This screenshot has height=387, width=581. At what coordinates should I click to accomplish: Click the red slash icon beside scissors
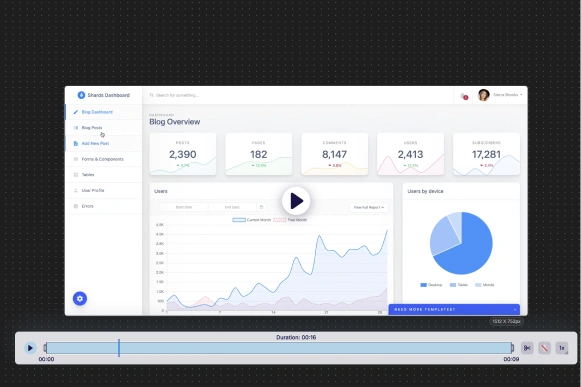tap(544, 348)
